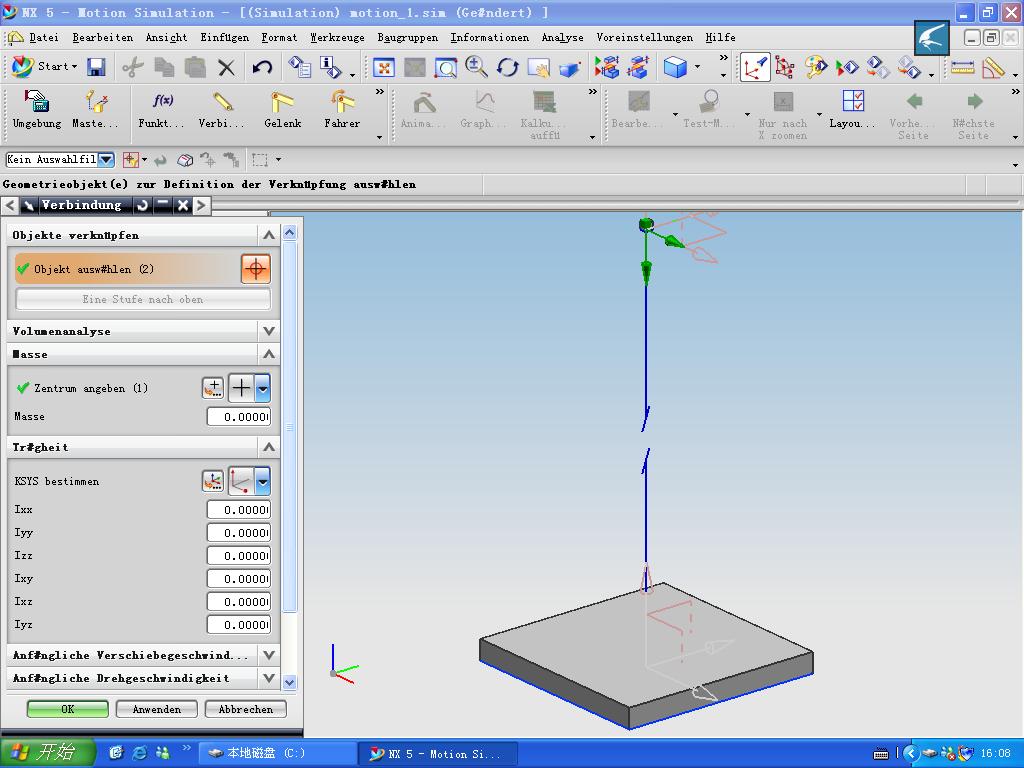Click the Save floppy disk icon
The height and width of the screenshot is (768, 1024).
click(x=97, y=67)
